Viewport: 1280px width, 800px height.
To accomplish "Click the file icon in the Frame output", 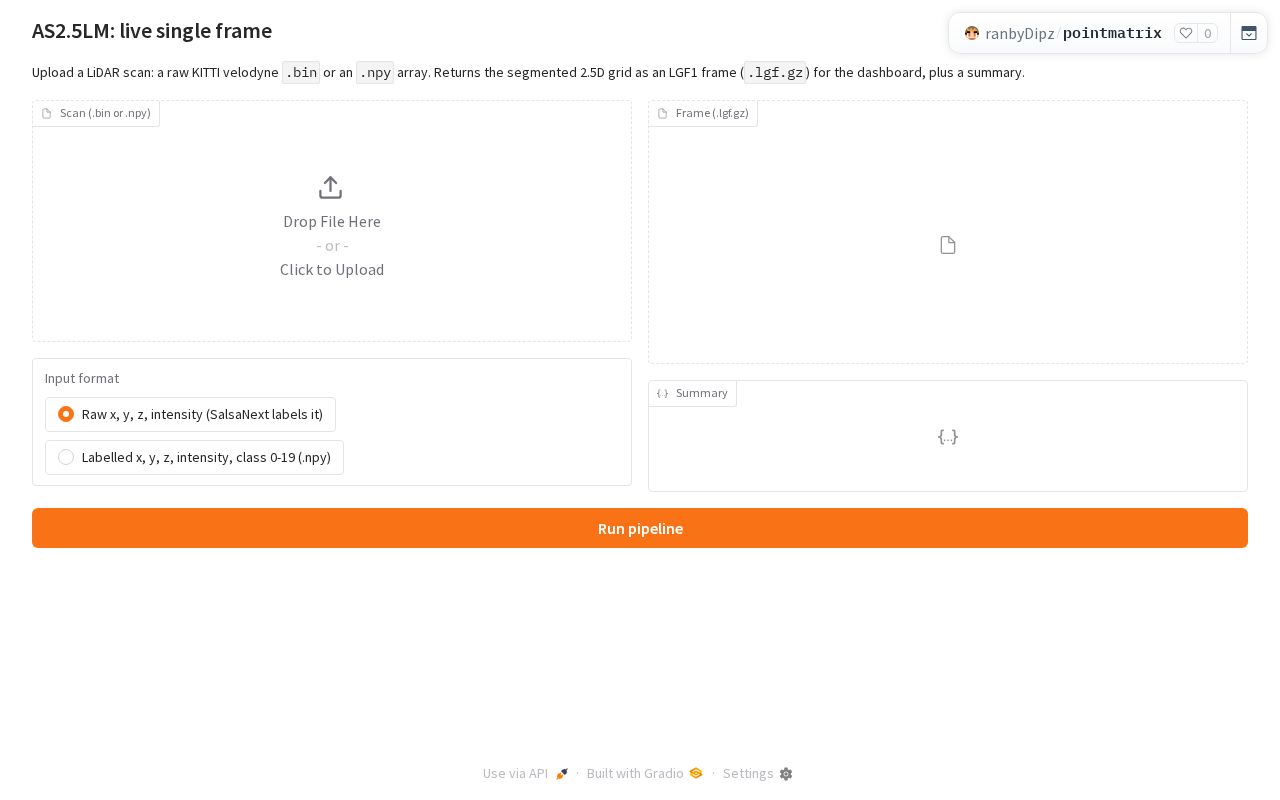I will click(948, 245).
